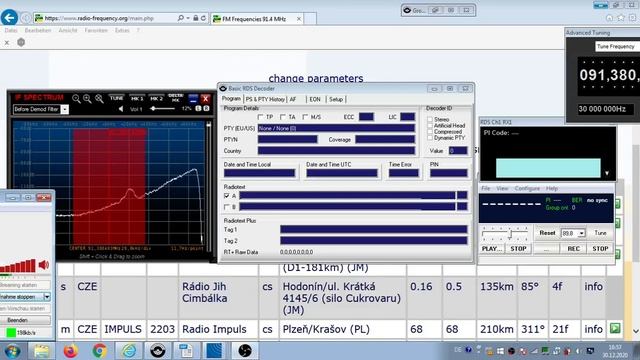Toggle the TA checkbox

click(283, 117)
